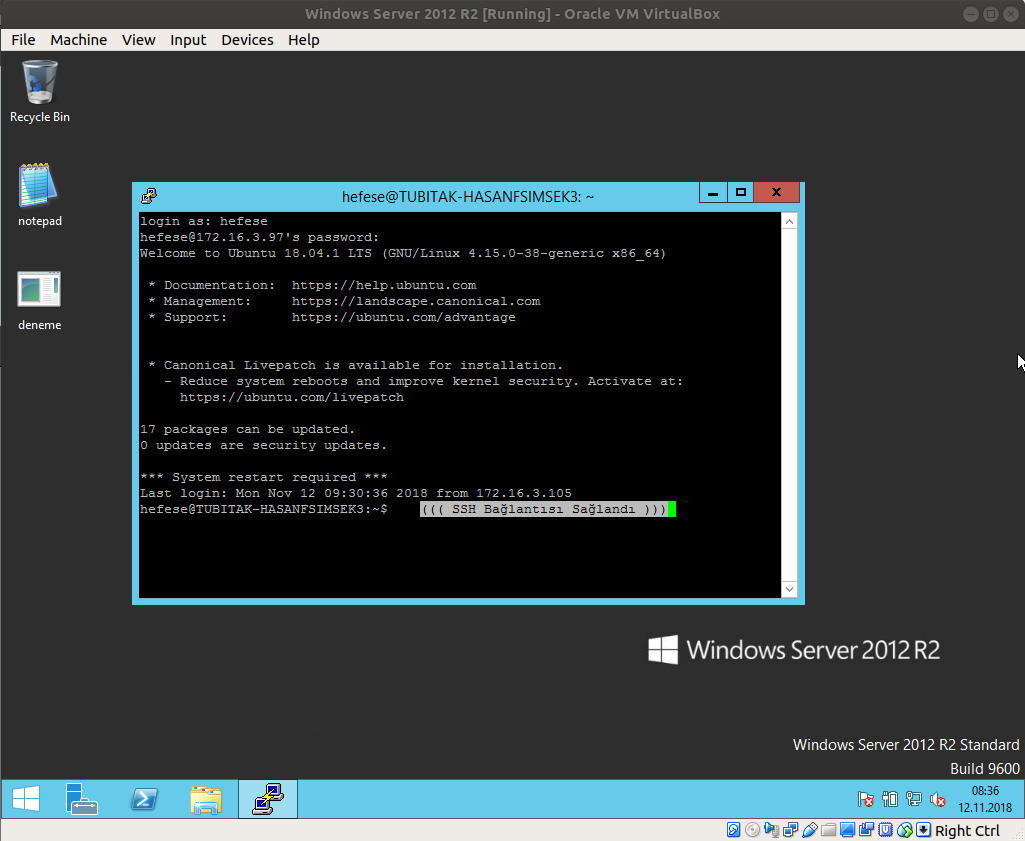
Task: Open Action Center flag tray icon
Action: point(865,799)
